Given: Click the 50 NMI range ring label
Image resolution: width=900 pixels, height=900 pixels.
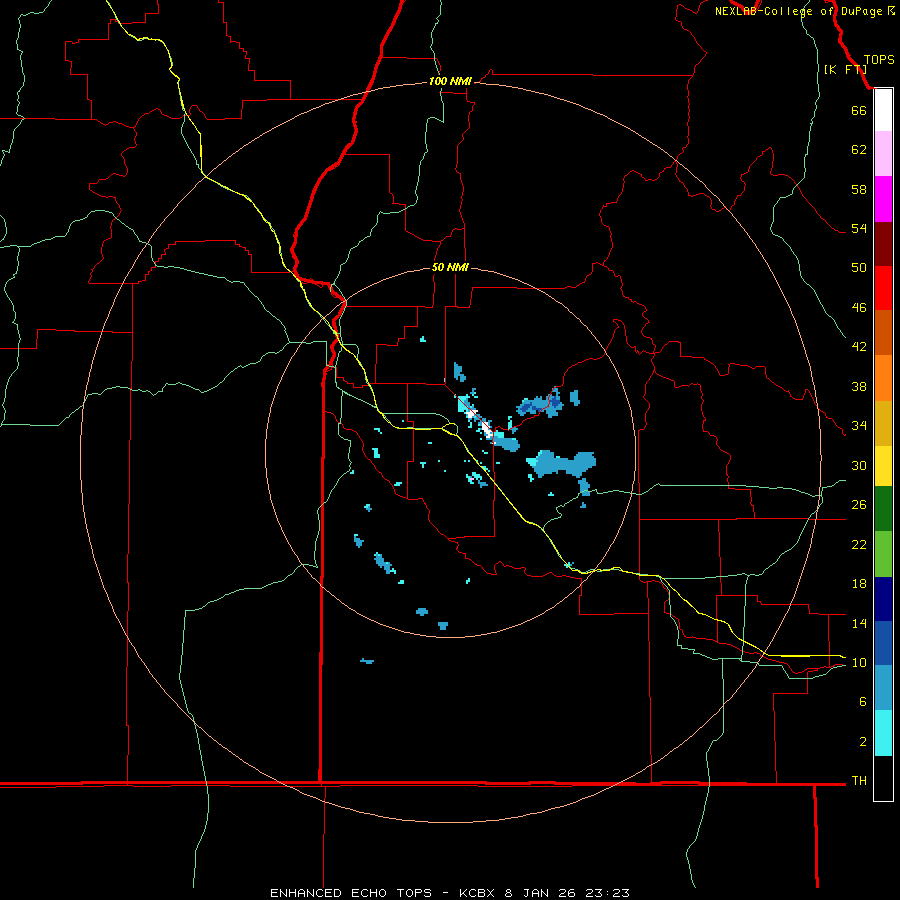Looking at the screenshot, I should click(450, 267).
